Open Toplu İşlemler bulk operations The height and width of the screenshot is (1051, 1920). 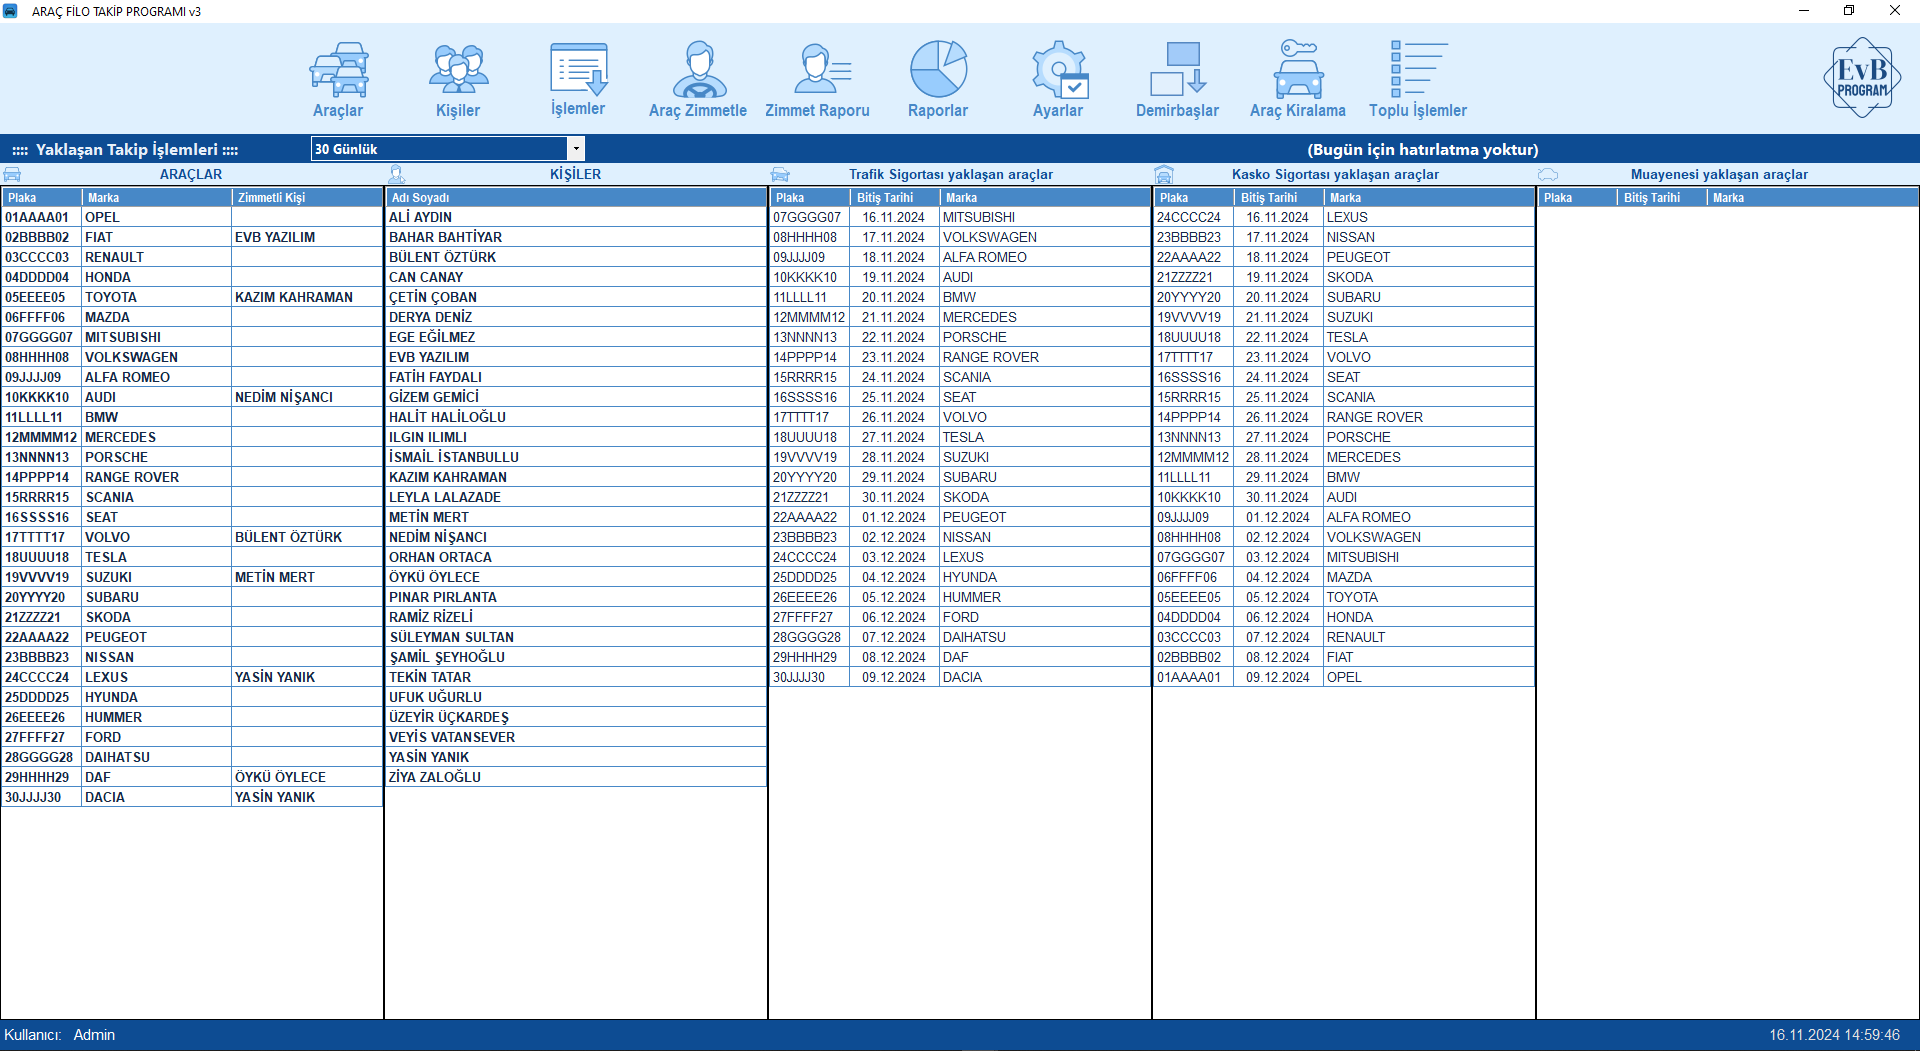tap(1417, 80)
